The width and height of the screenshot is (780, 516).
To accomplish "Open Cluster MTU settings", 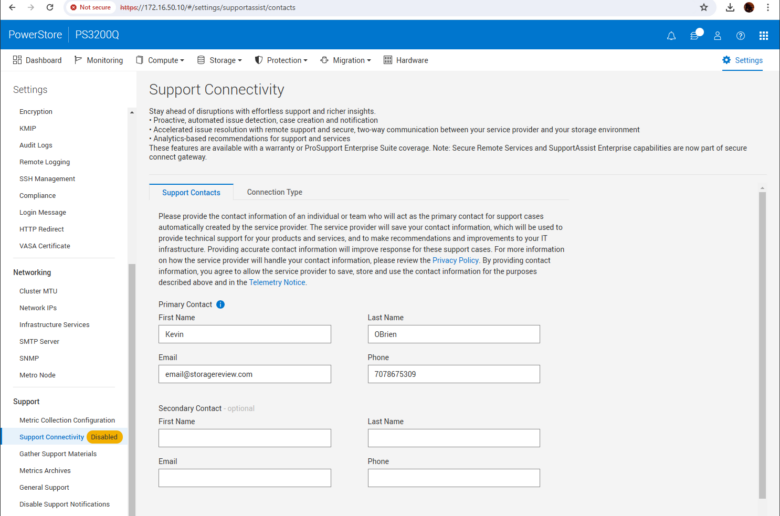I will 38,291.
